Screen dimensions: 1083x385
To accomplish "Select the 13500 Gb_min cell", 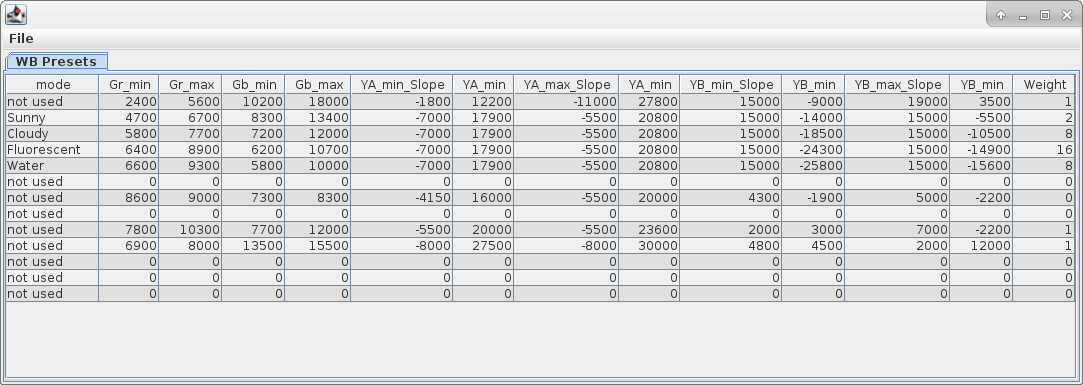I will (253, 245).
